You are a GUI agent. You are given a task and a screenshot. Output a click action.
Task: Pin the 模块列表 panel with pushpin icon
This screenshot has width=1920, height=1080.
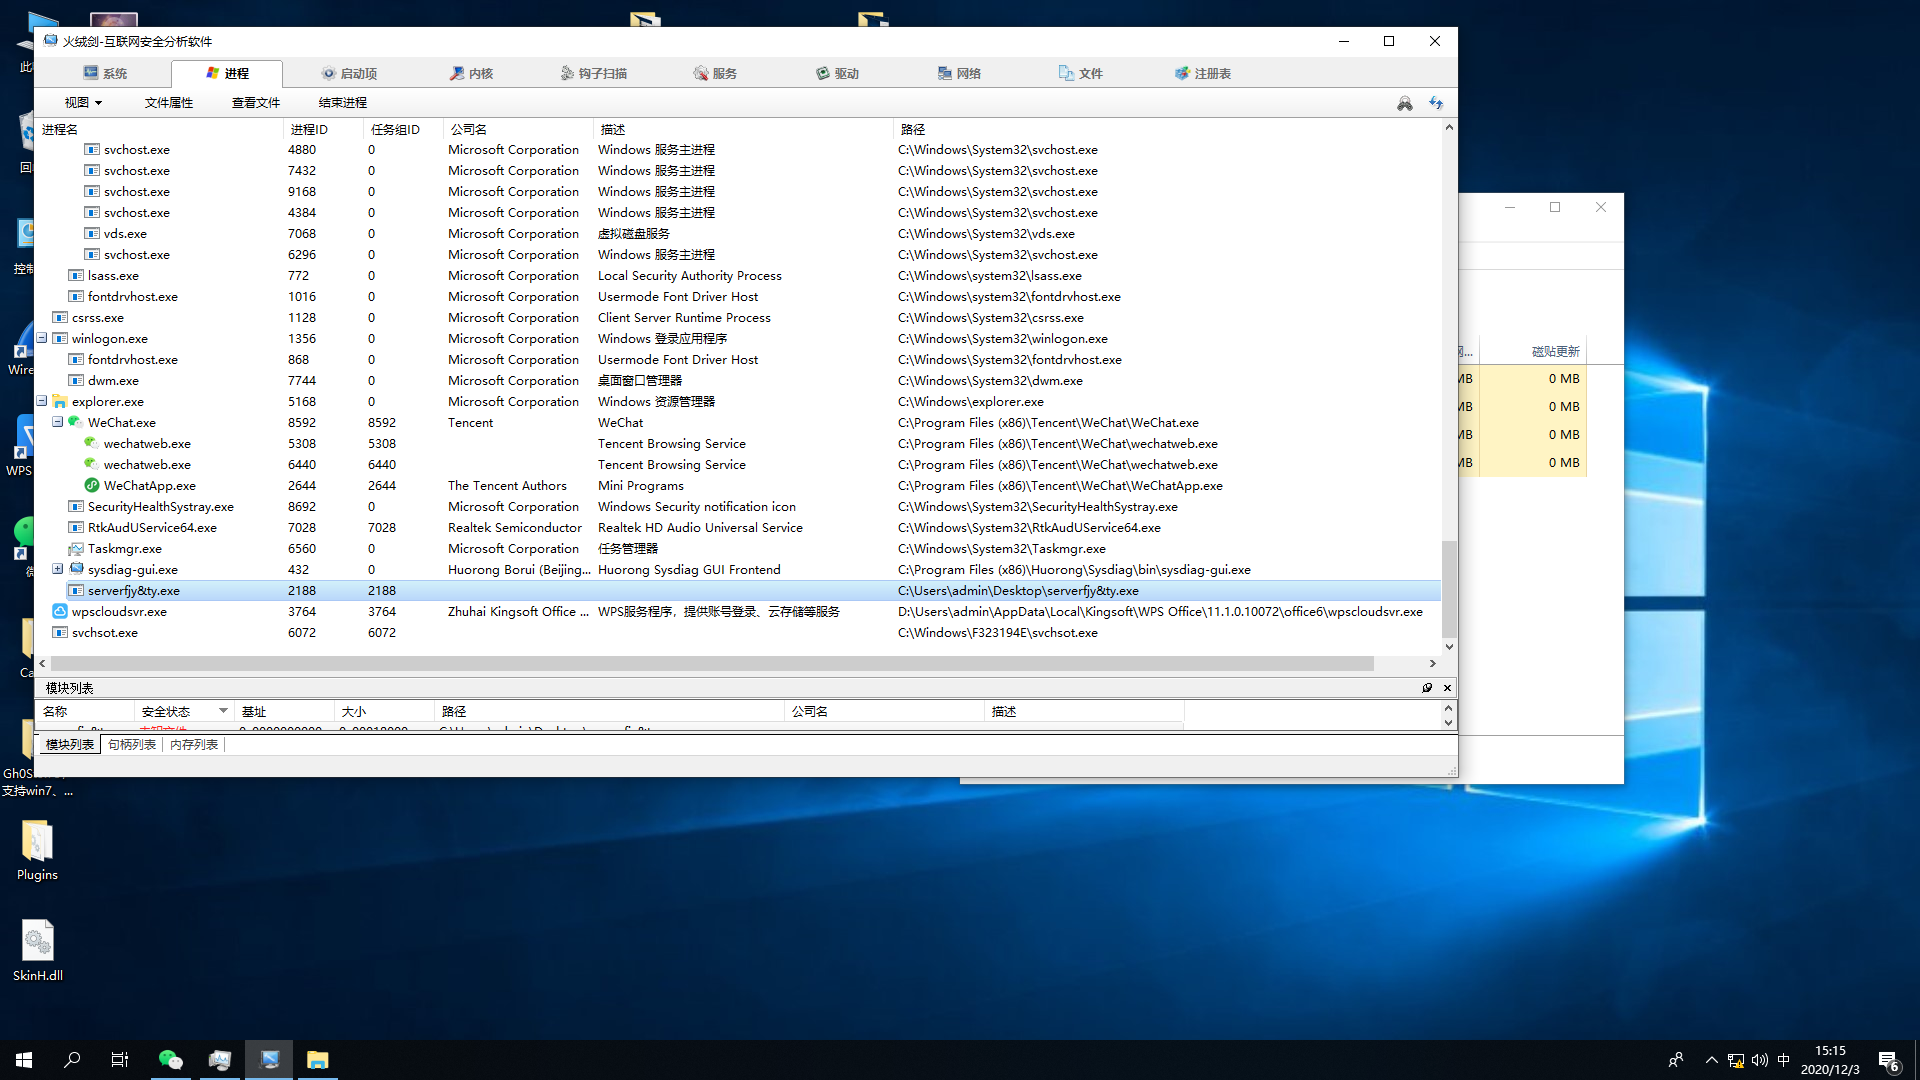[x=1427, y=688]
